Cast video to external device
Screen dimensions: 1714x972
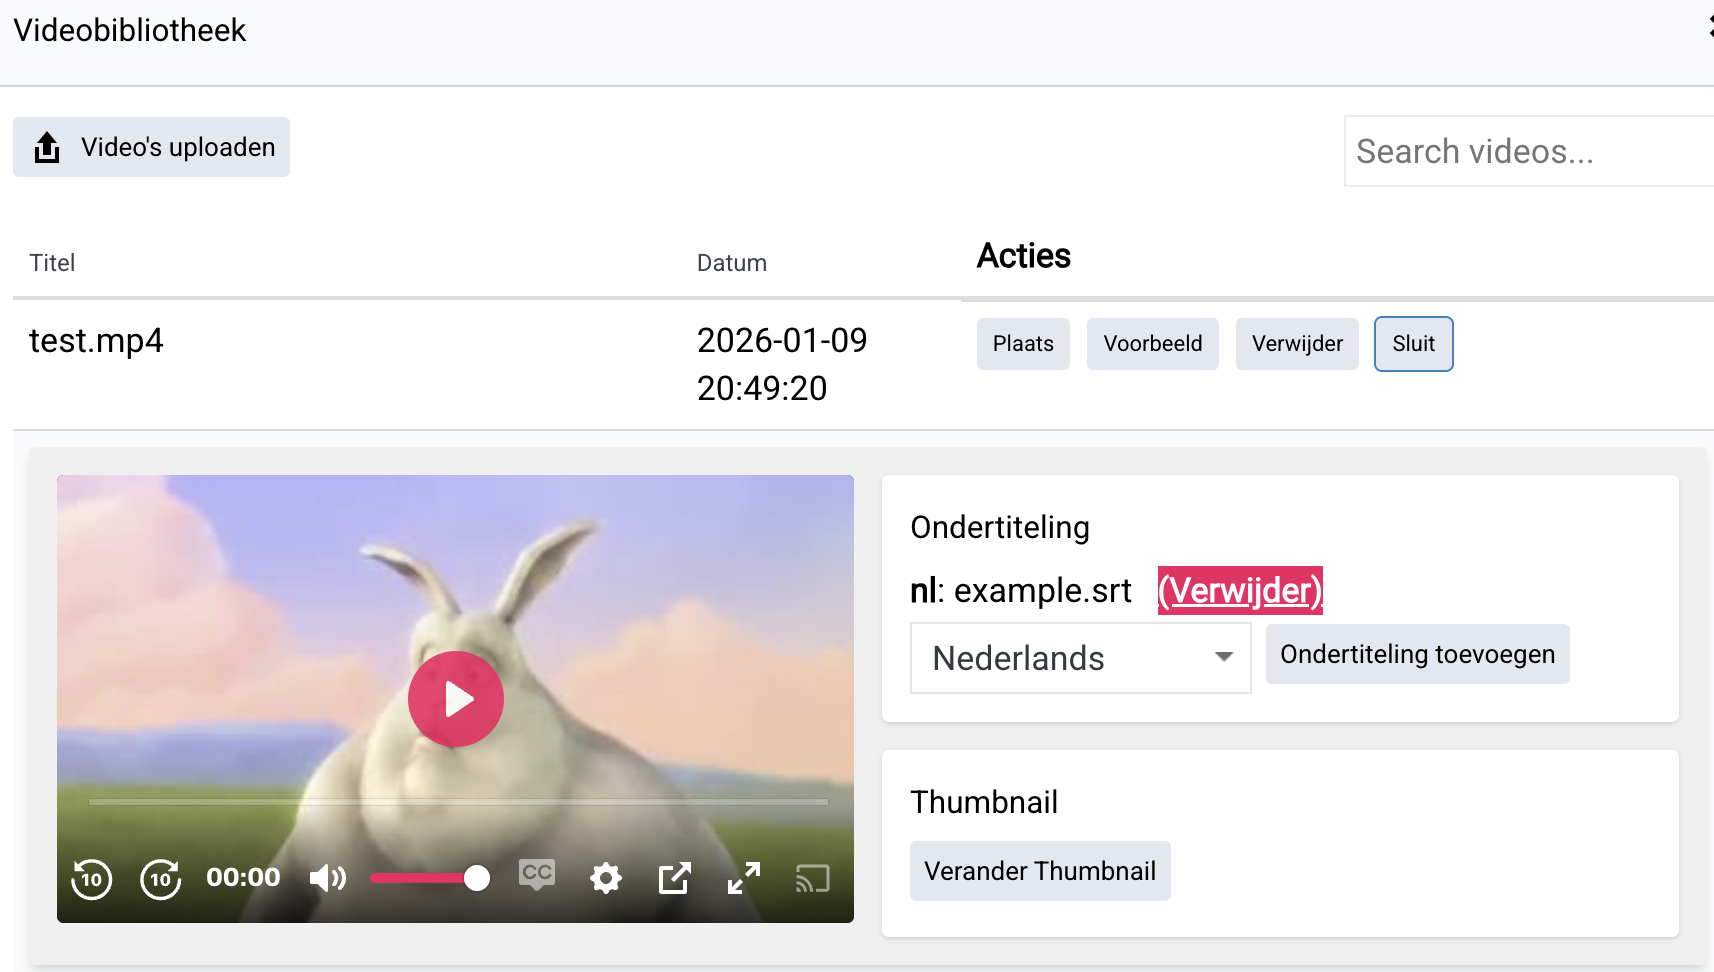click(x=813, y=879)
